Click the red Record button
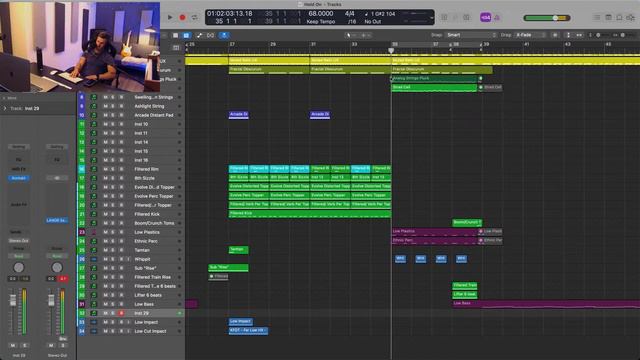The height and width of the screenshot is (360, 640). tap(182, 18)
